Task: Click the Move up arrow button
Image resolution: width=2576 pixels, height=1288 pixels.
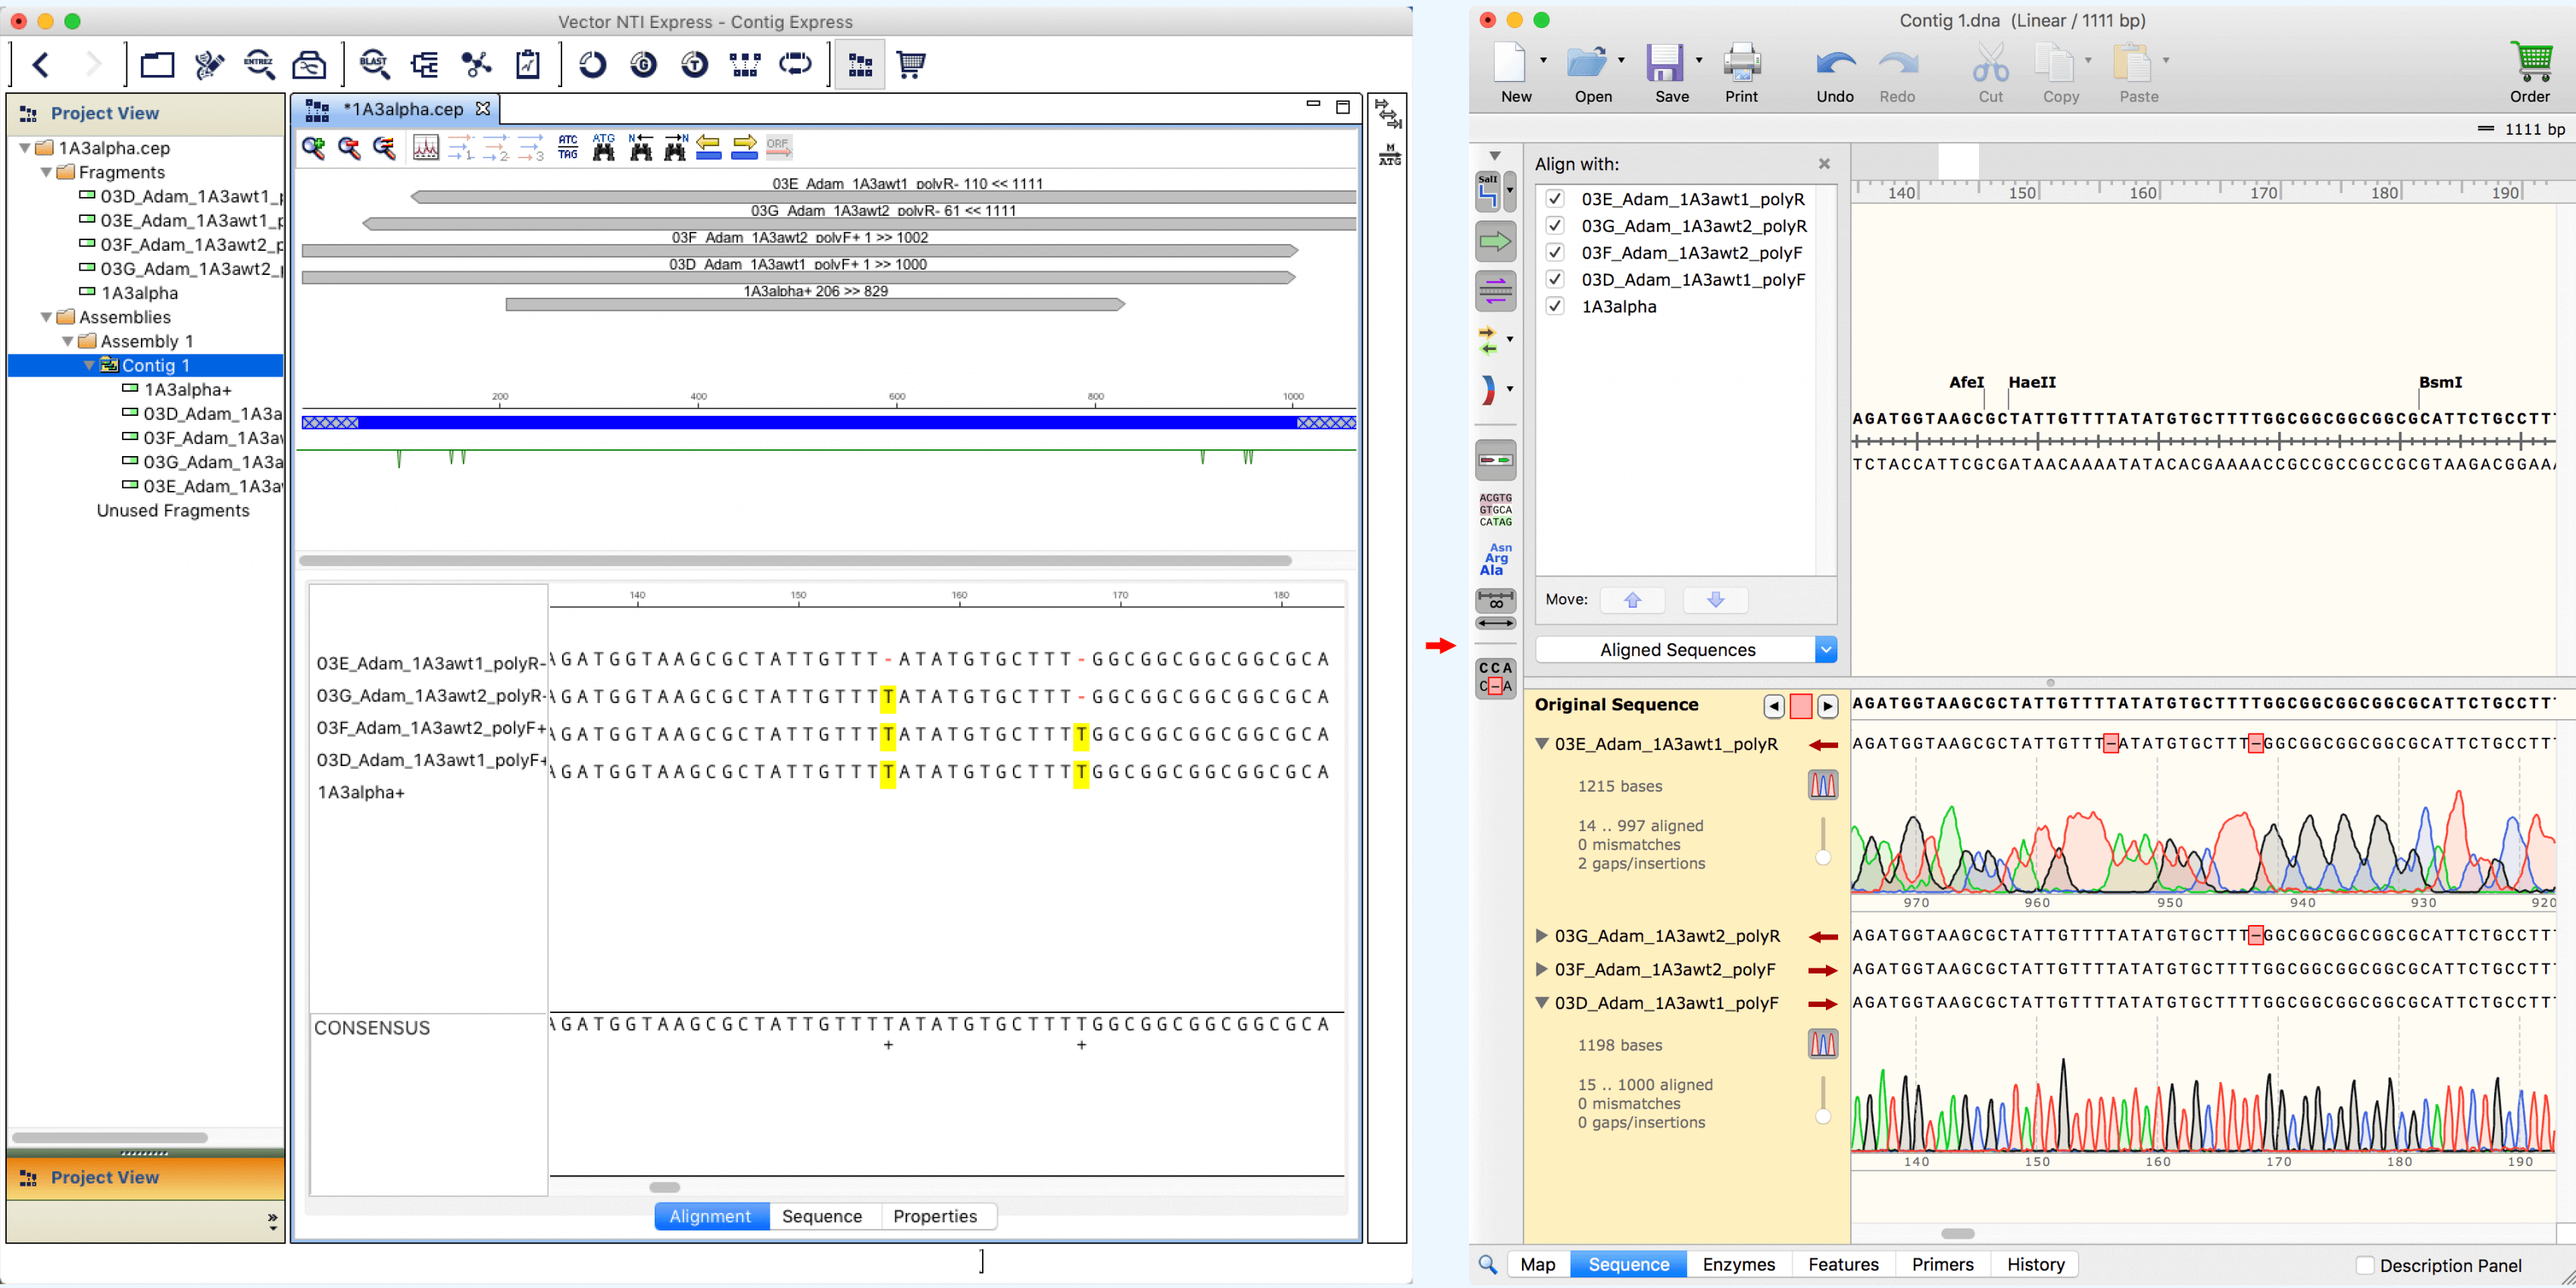Action: pos(1633,600)
